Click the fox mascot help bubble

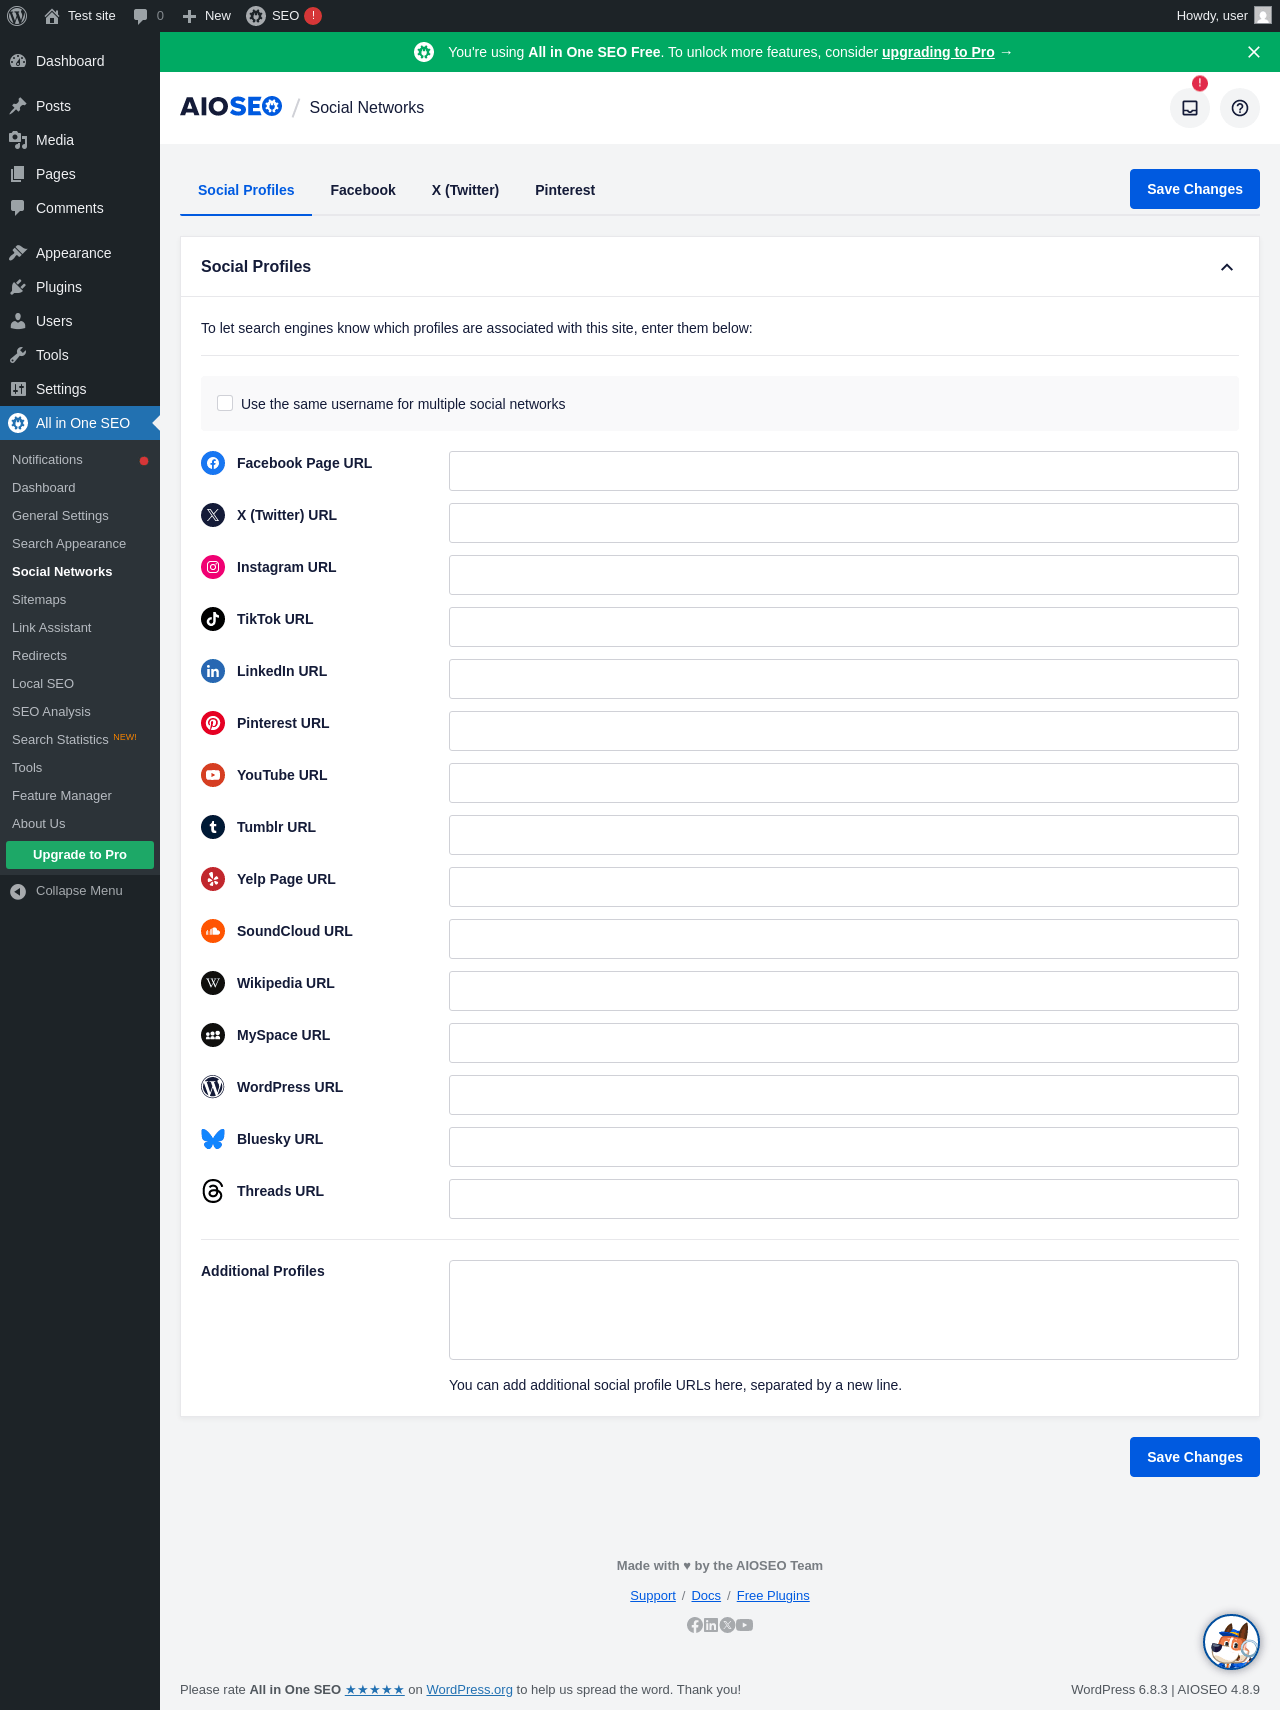1231,1642
